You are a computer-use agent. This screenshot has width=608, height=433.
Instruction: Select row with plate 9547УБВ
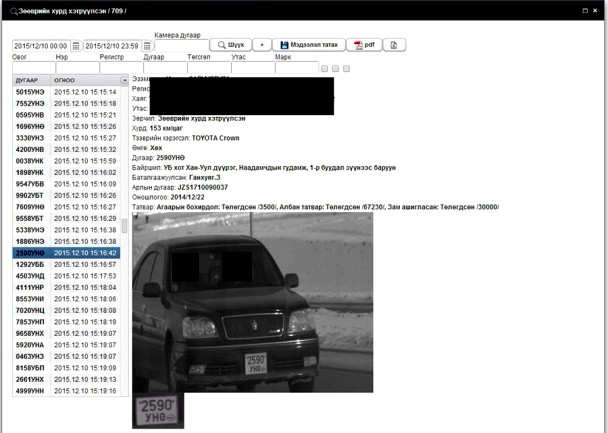pos(66,184)
